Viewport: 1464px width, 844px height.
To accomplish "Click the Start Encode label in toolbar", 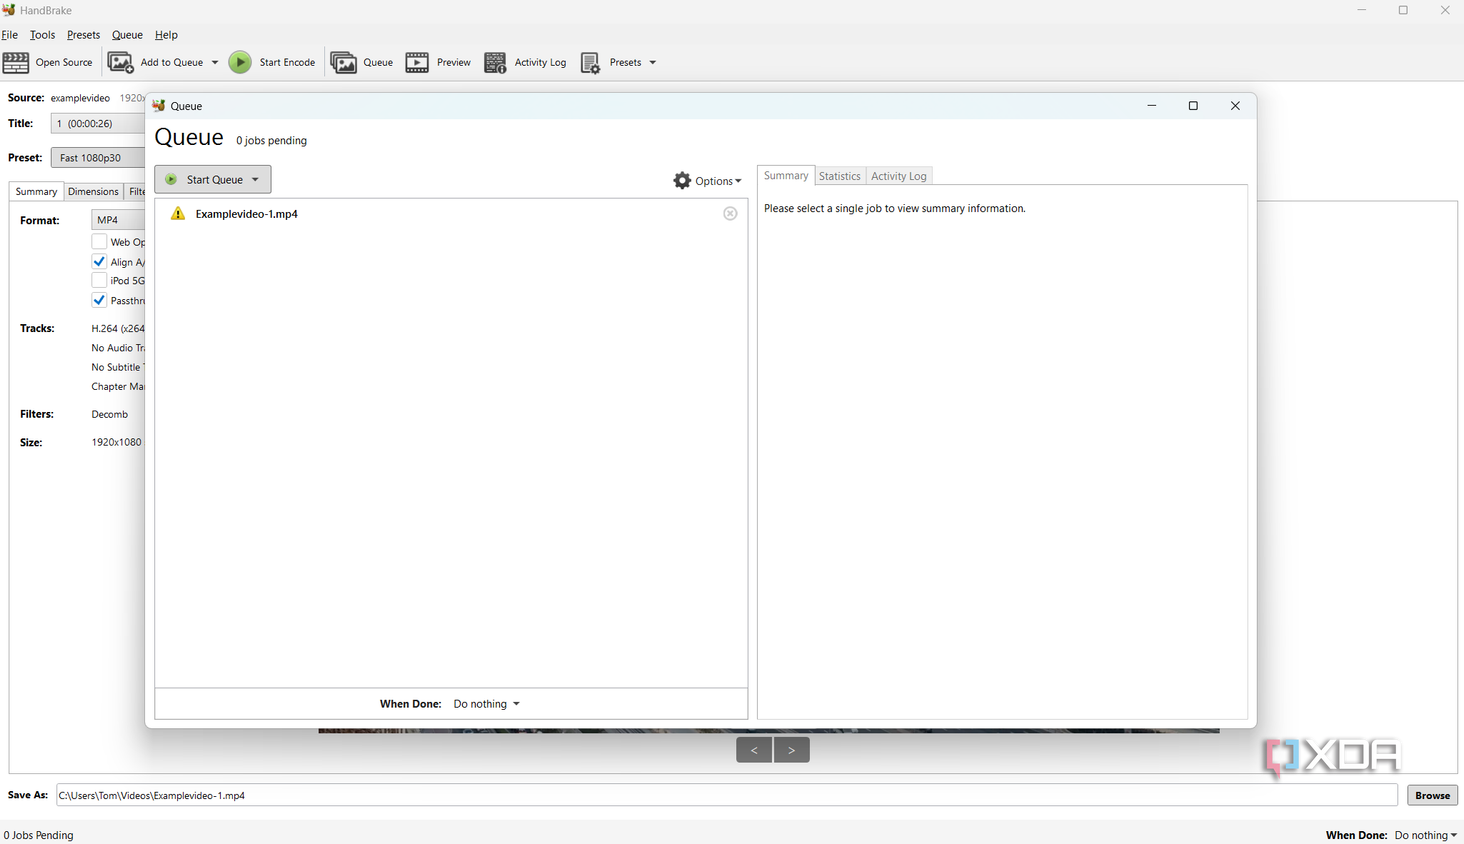I will click(x=287, y=62).
